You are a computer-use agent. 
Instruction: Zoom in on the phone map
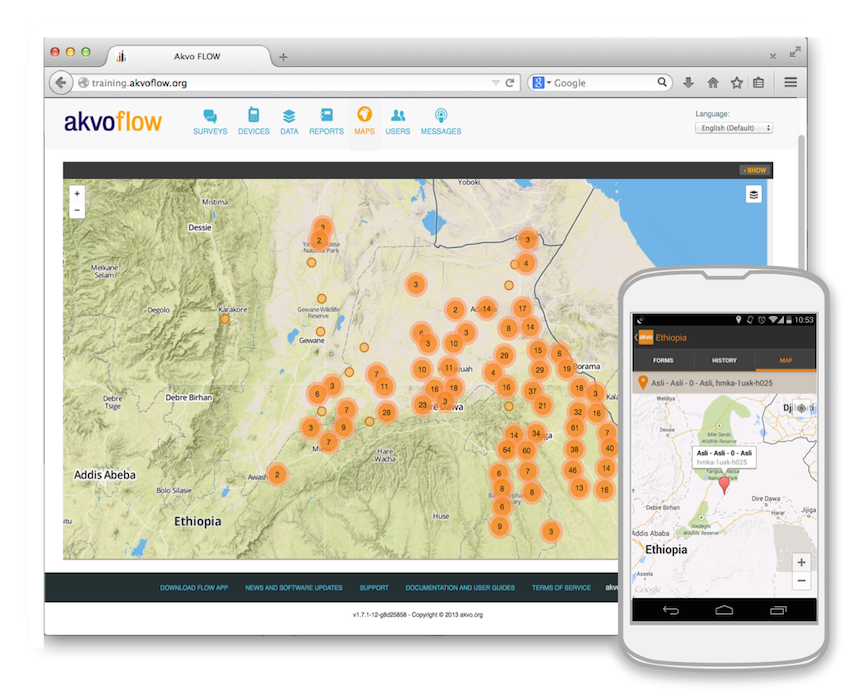coord(801,563)
